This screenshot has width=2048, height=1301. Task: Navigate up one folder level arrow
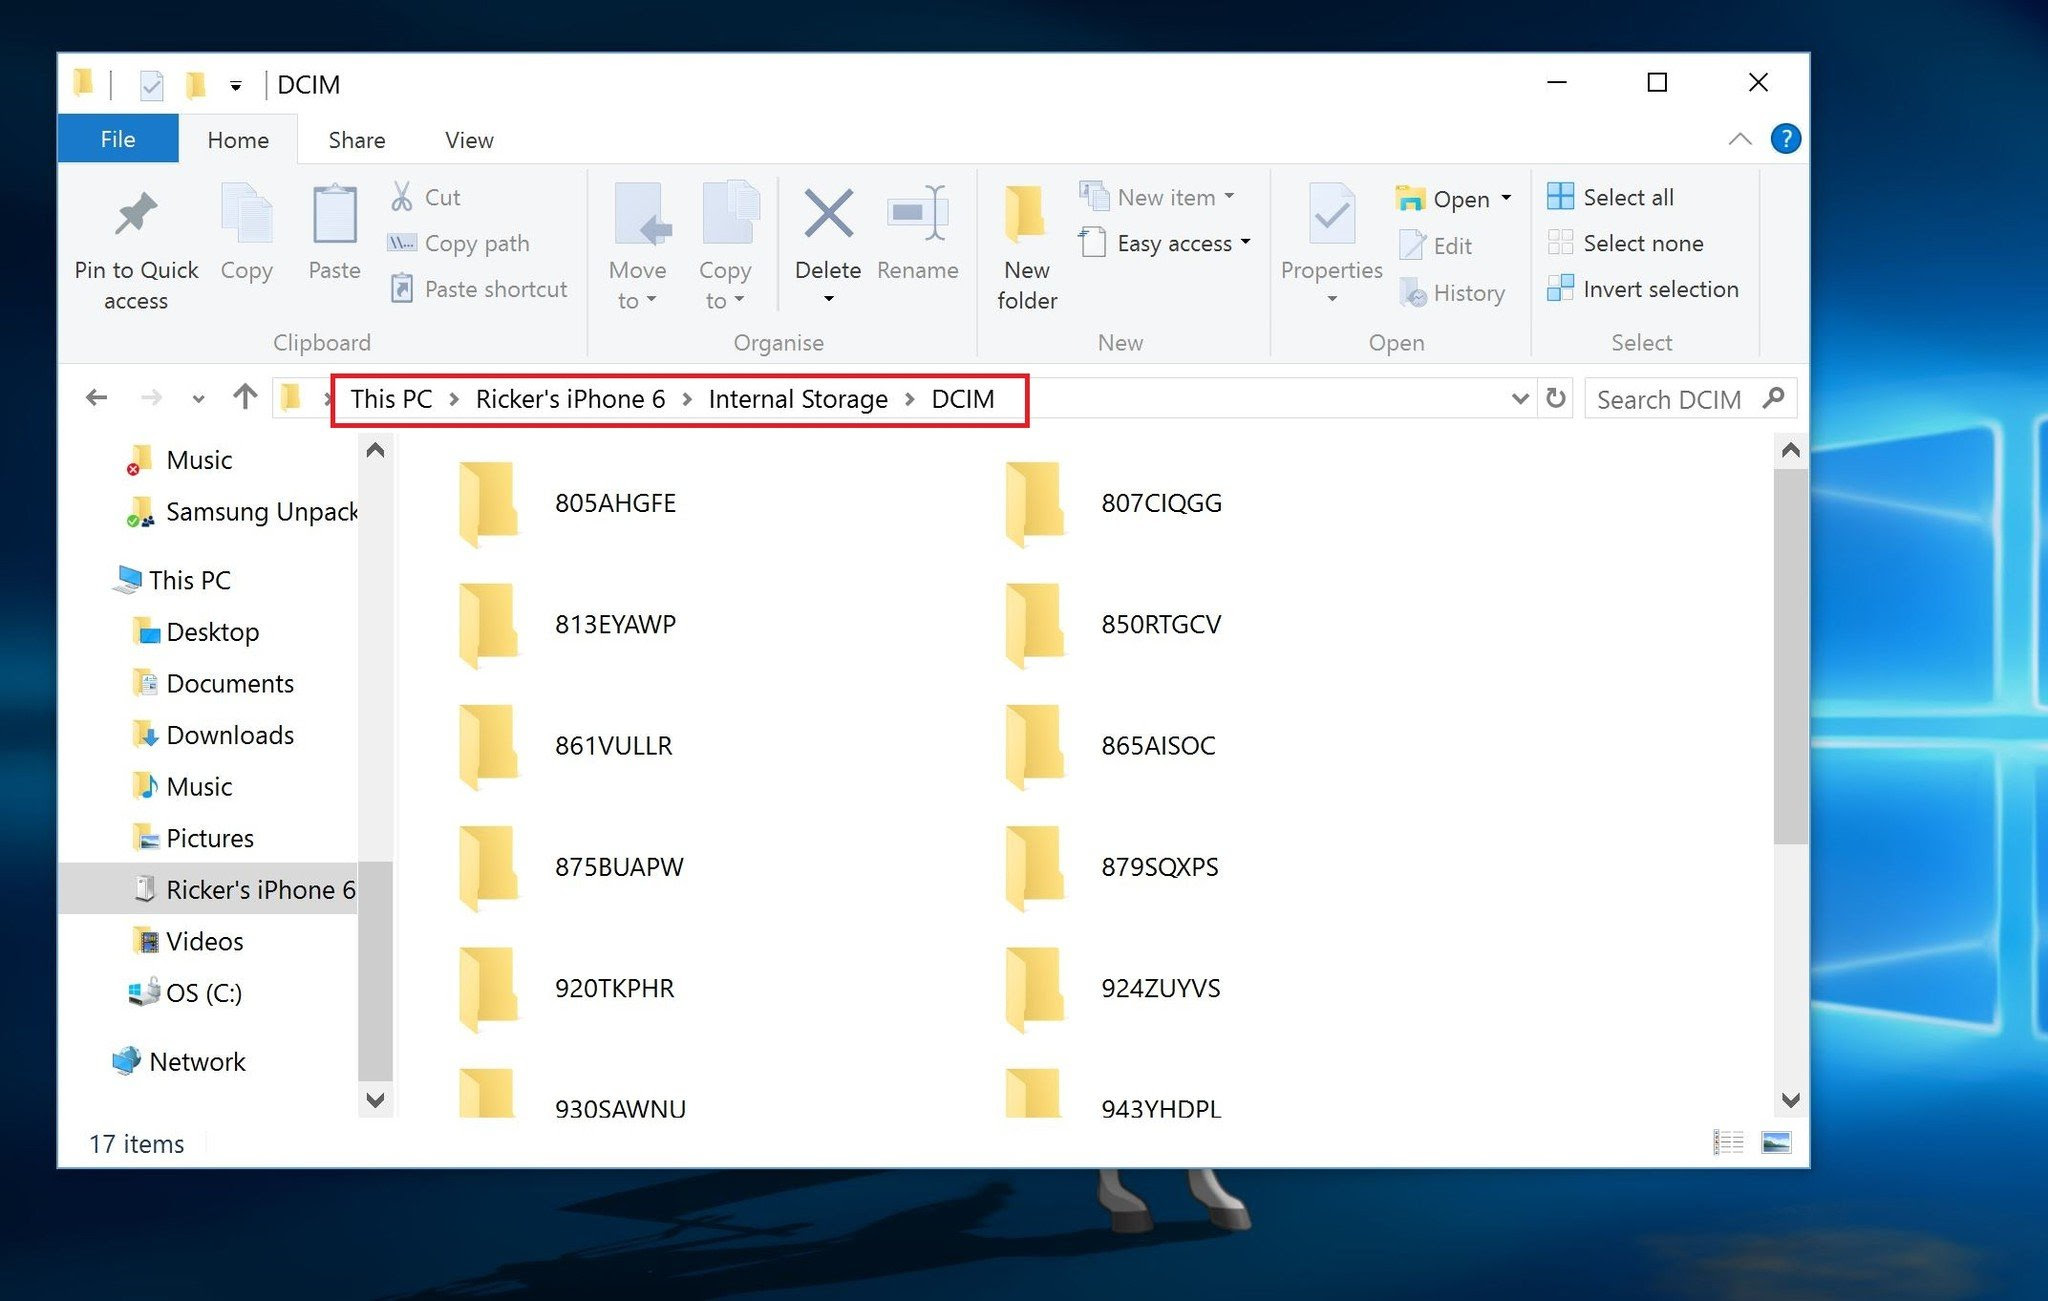[x=245, y=398]
